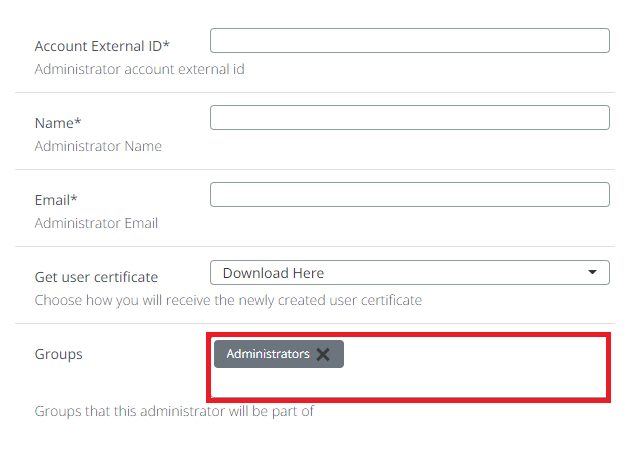Open the Get user certificate dropdown
The image size is (627, 457).
409,272
